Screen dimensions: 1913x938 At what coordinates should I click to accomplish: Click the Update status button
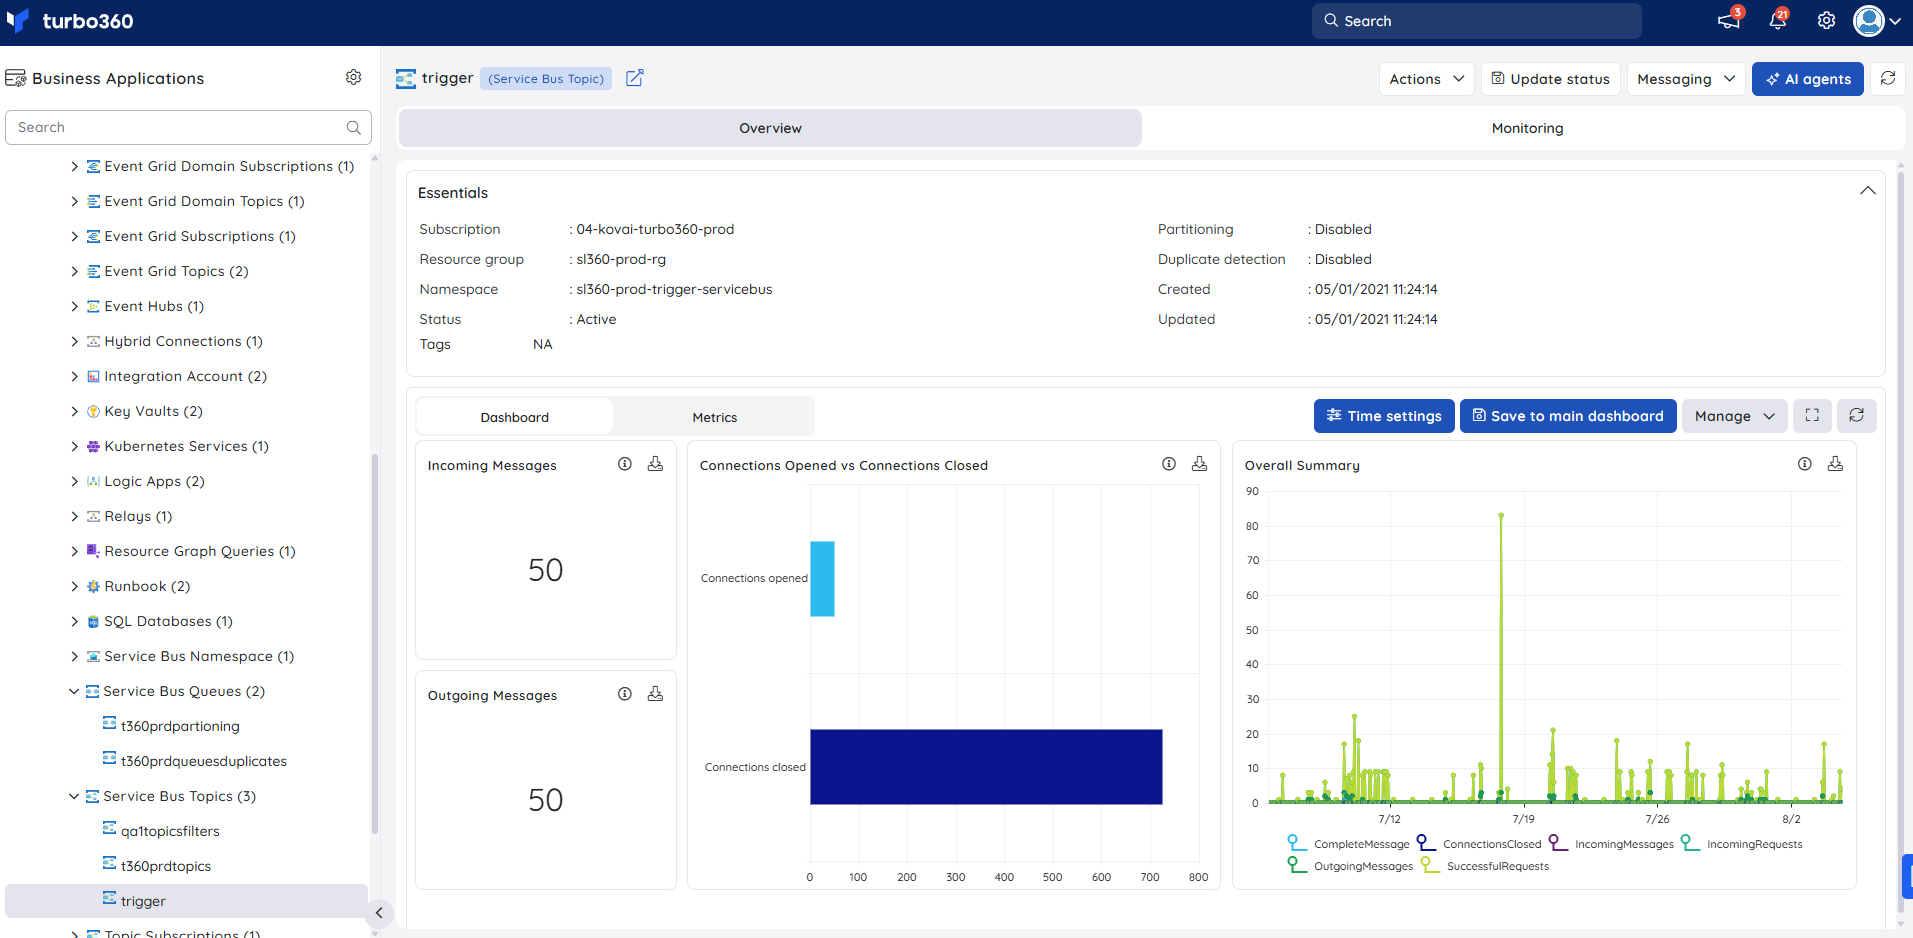pos(1550,79)
